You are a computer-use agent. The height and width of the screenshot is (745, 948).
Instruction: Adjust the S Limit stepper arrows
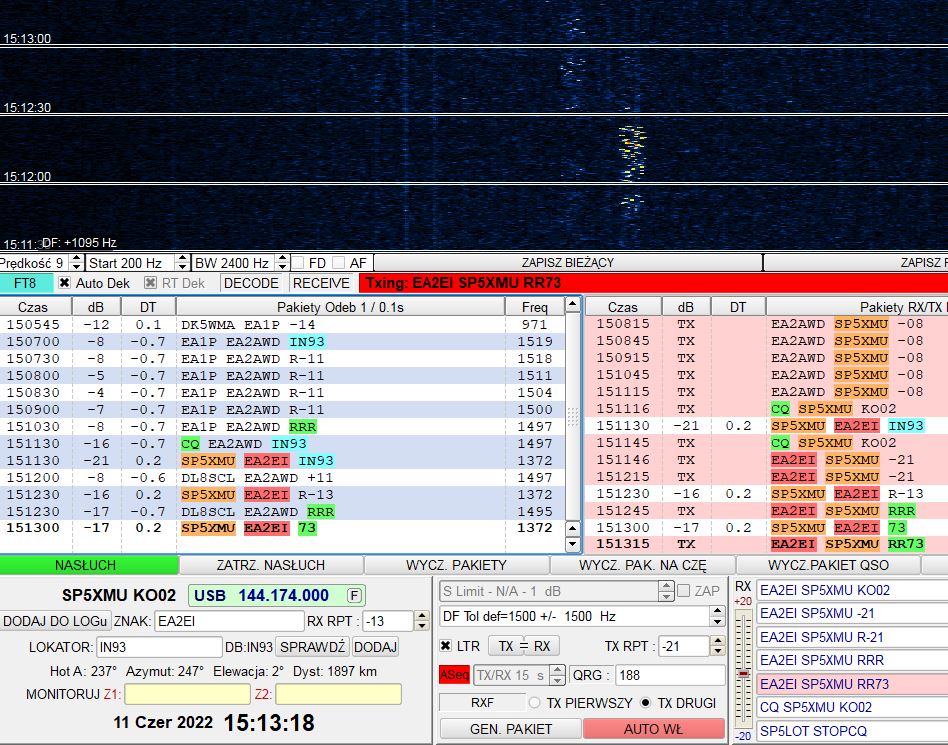(x=666, y=591)
